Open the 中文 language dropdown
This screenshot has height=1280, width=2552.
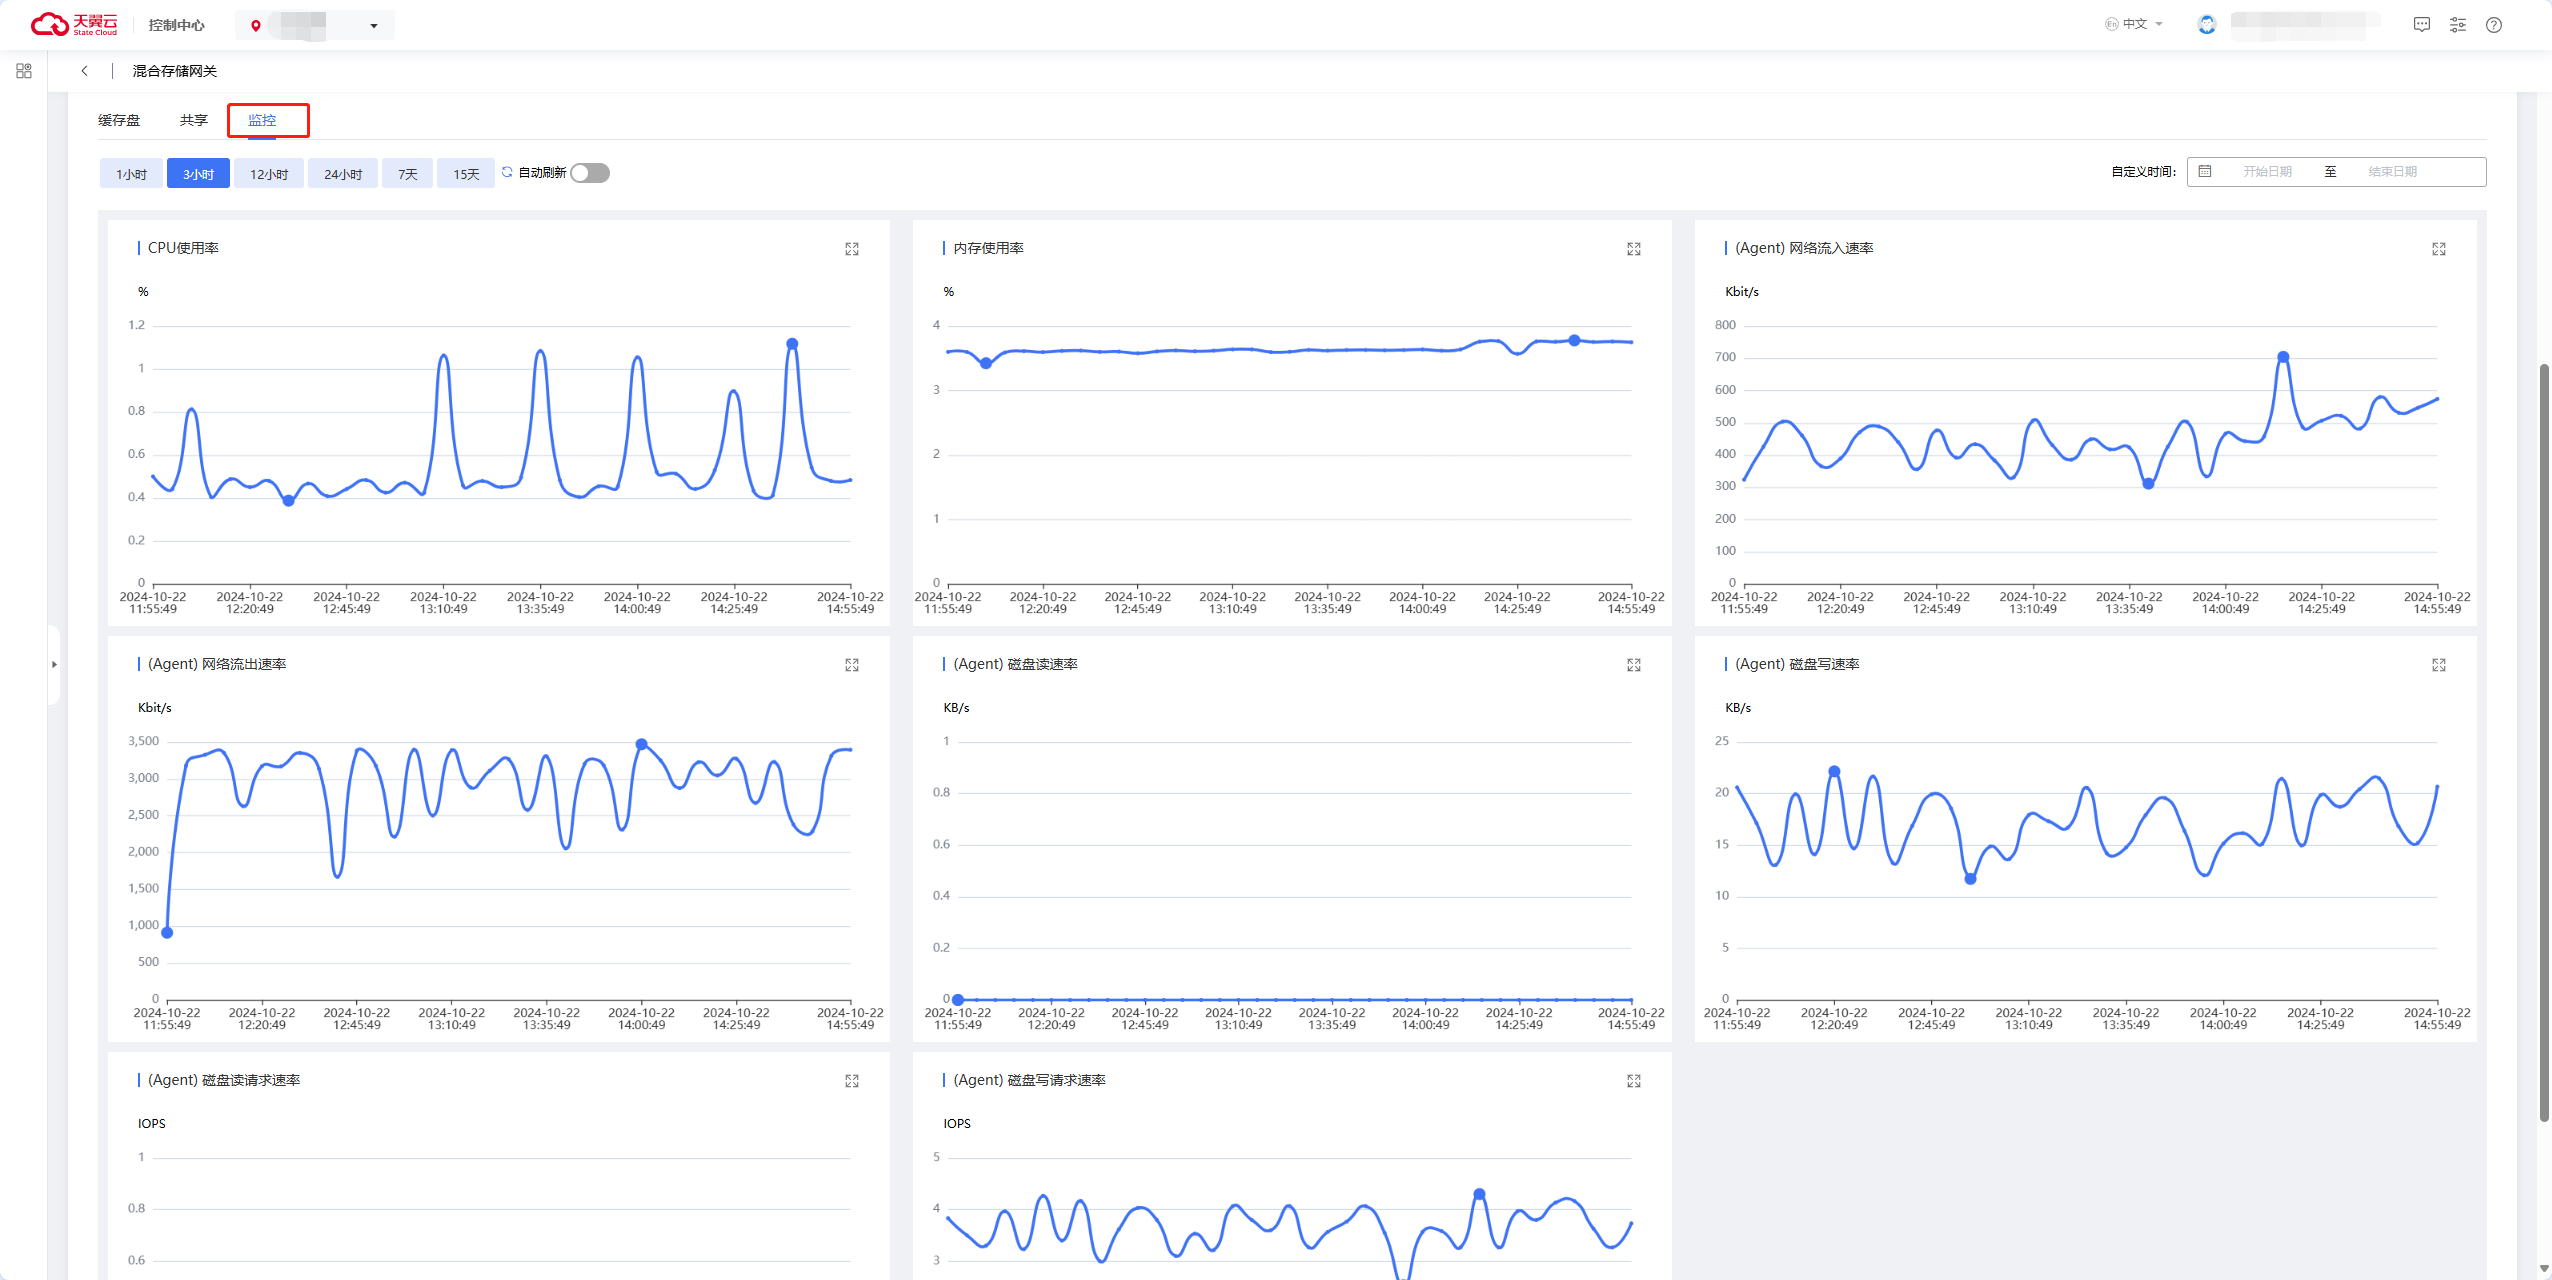coord(2134,24)
